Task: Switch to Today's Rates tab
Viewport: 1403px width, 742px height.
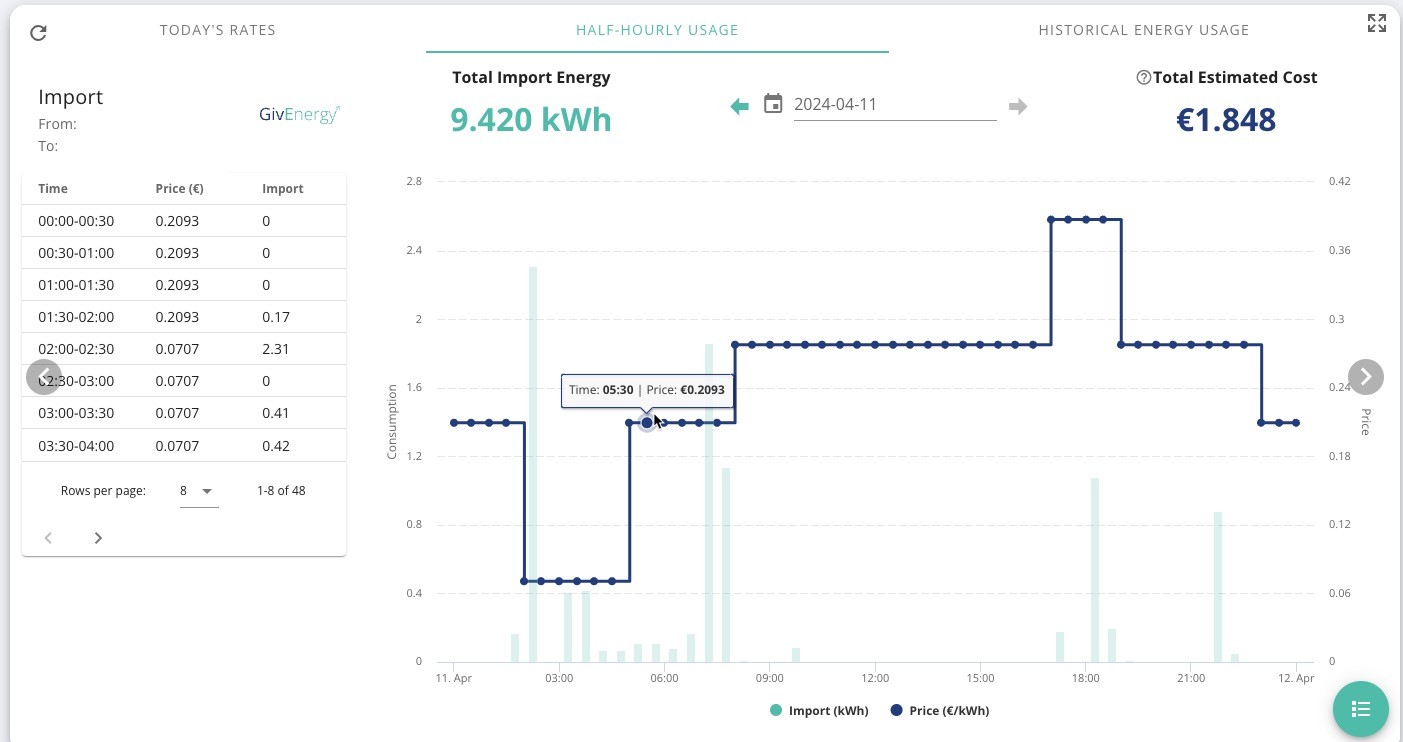Action: tap(218, 30)
